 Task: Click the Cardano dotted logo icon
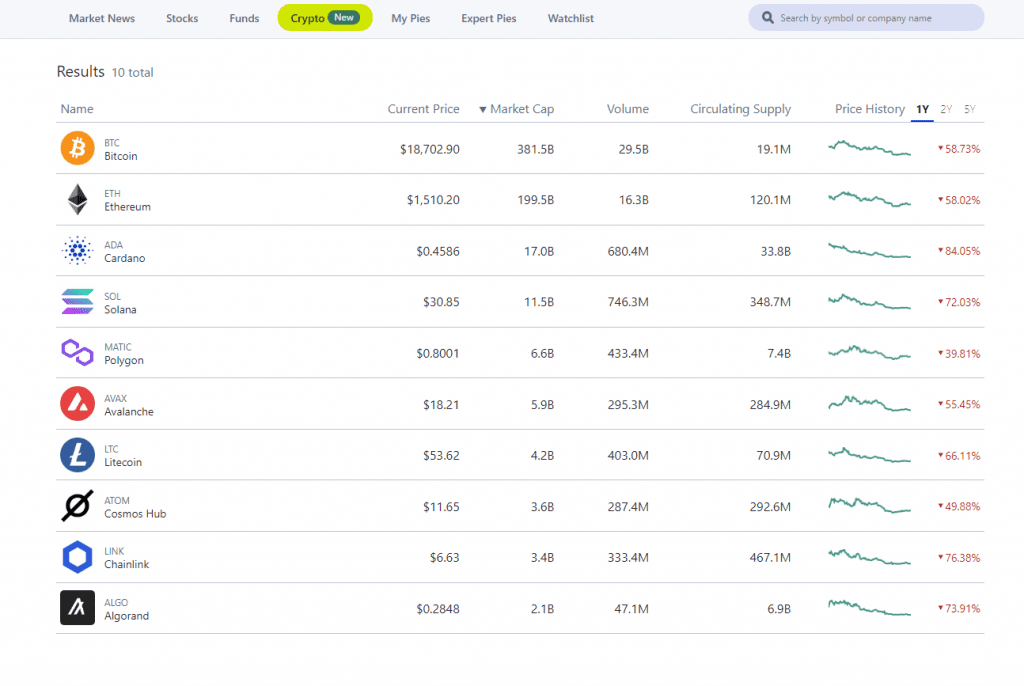[x=77, y=250]
